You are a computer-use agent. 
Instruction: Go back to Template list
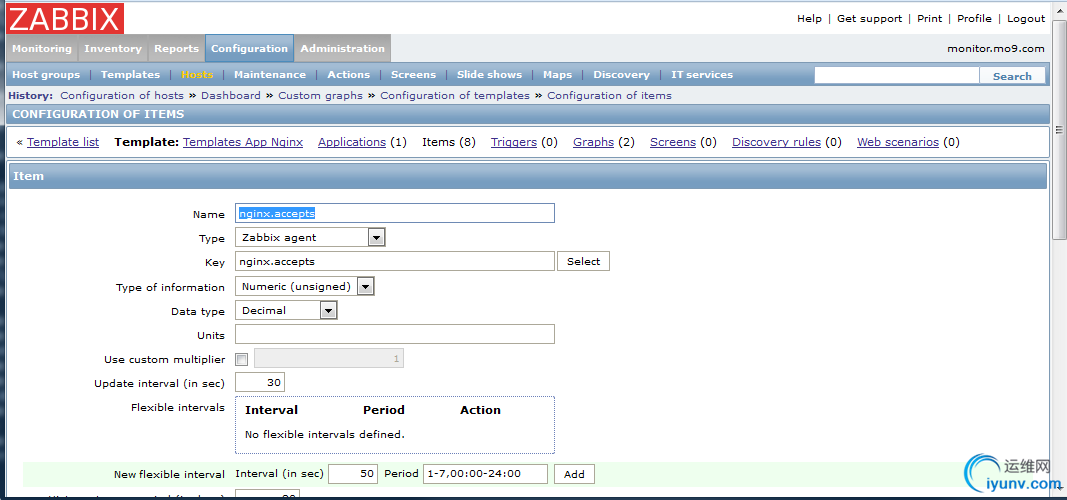pos(63,142)
